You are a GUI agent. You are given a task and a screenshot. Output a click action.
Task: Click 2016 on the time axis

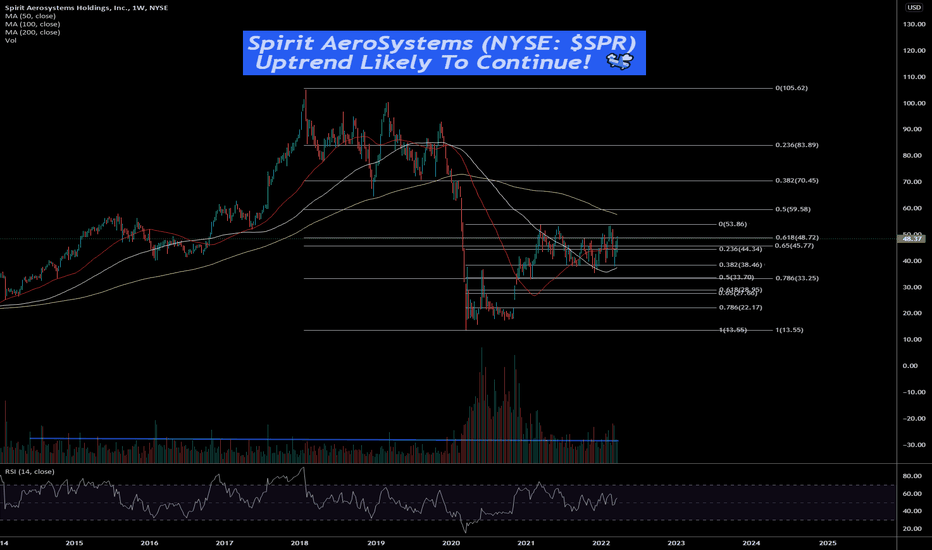149,543
